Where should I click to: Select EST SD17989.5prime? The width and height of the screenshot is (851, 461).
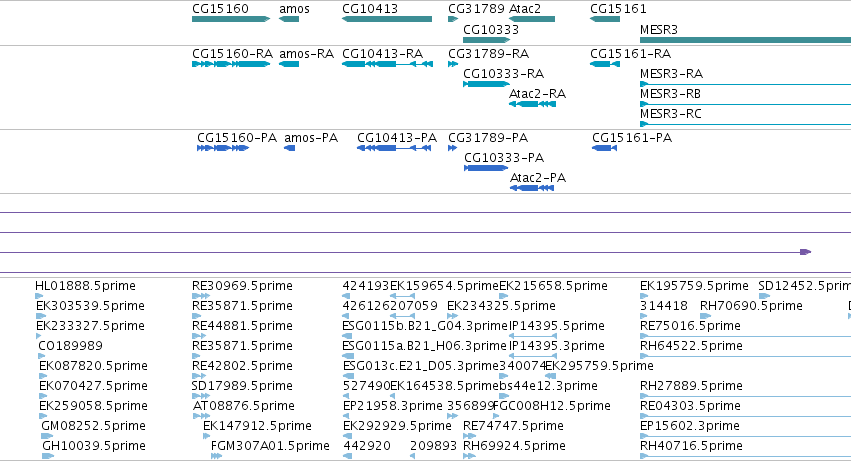(242, 387)
